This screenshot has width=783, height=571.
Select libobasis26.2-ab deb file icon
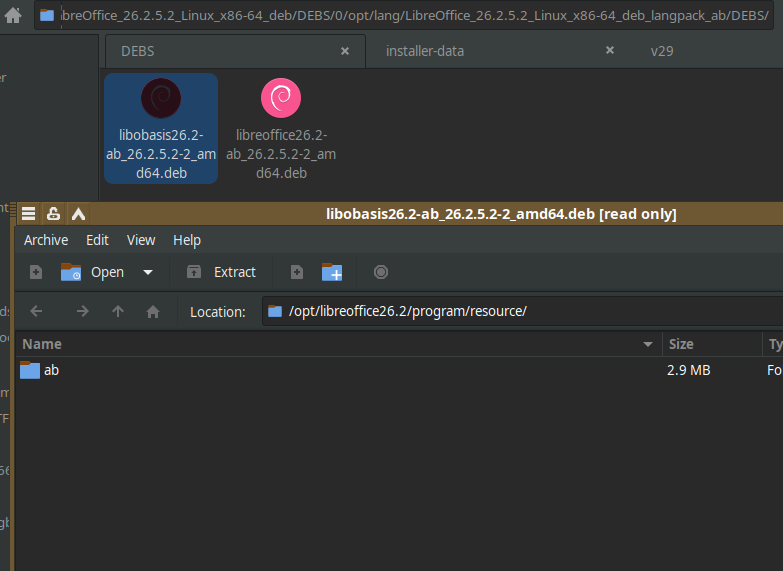[161, 128]
